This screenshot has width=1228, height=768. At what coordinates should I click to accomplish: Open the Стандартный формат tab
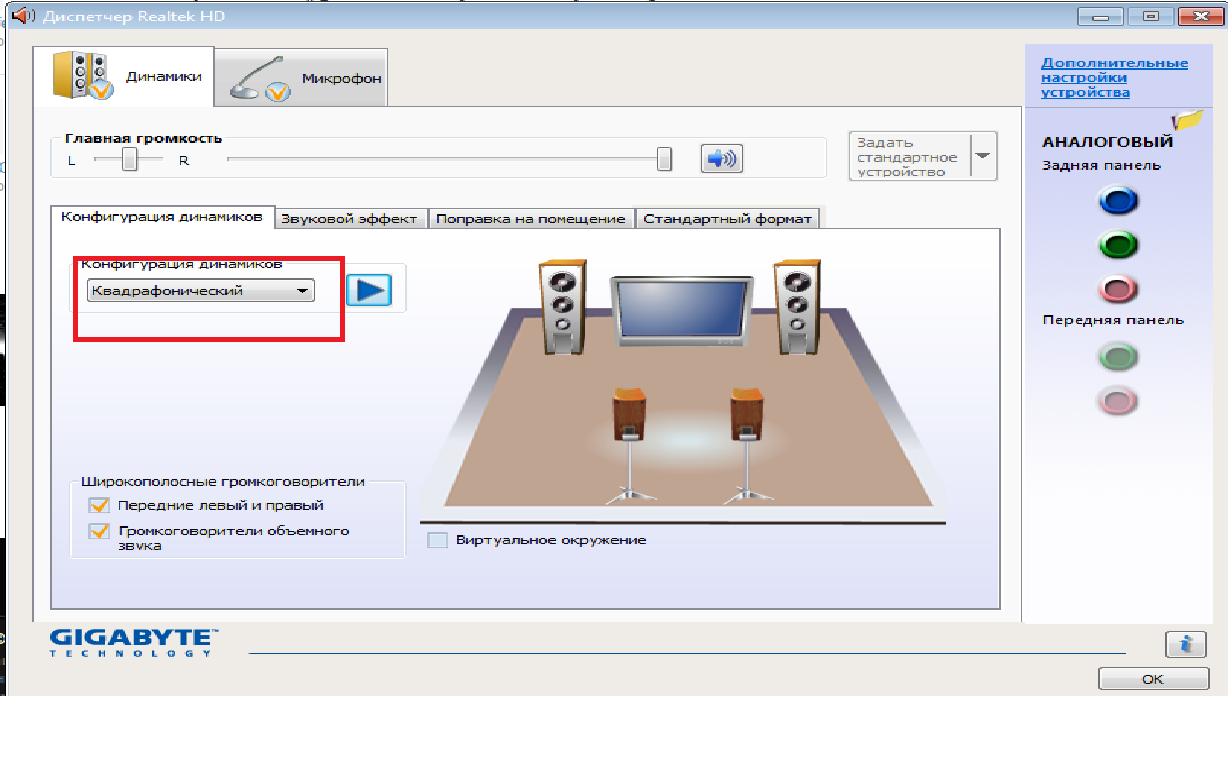(728, 219)
